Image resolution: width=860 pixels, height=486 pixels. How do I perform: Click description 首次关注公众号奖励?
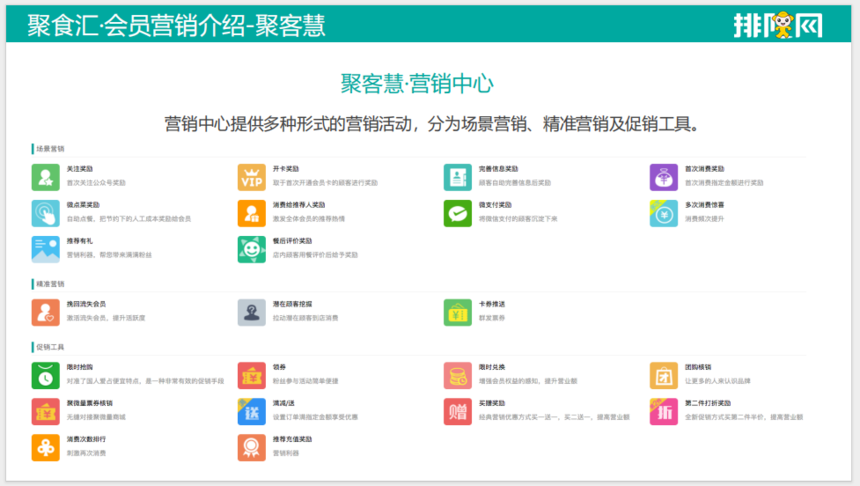96,183
